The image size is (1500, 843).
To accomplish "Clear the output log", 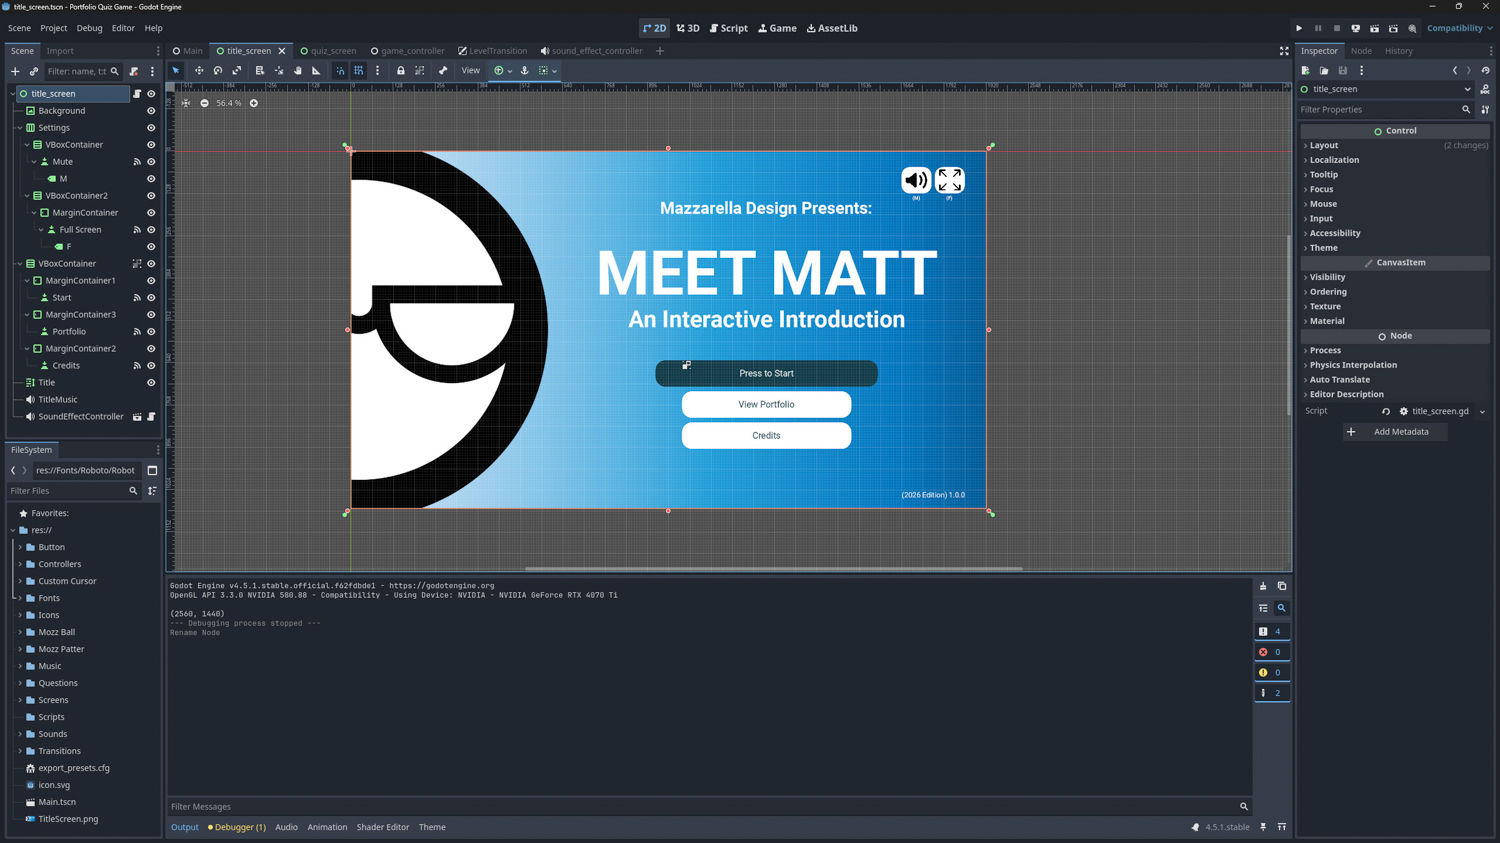I will 1263,586.
